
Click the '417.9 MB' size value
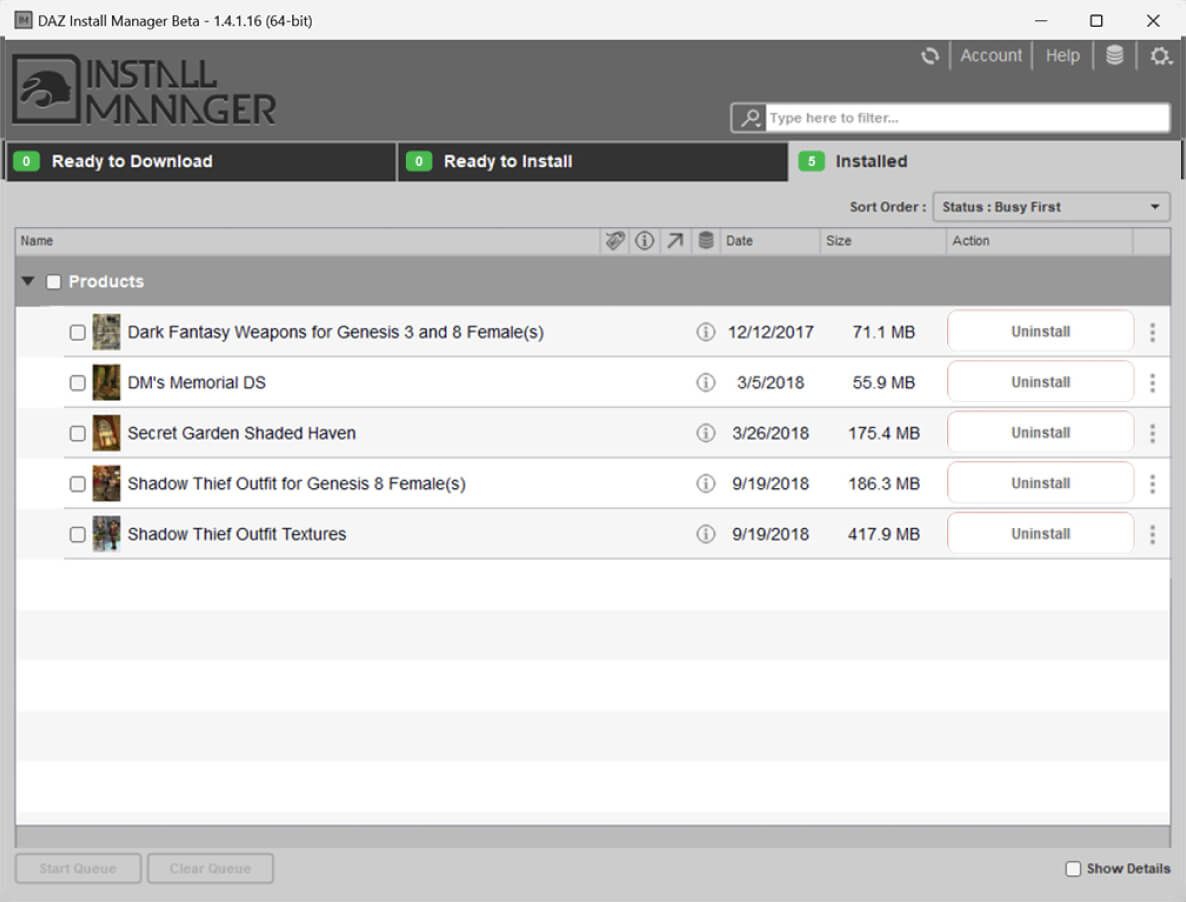click(x=883, y=535)
